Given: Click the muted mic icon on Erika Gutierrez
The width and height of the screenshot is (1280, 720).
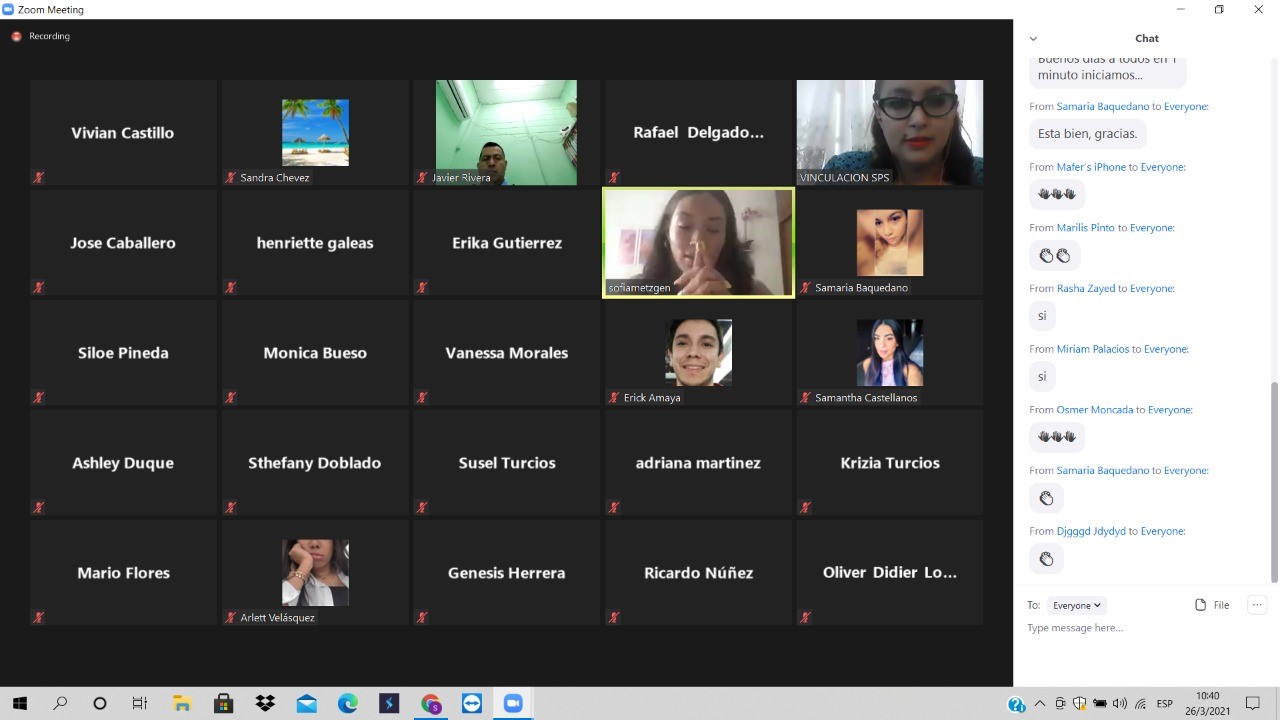Looking at the screenshot, I should click(x=422, y=288).
